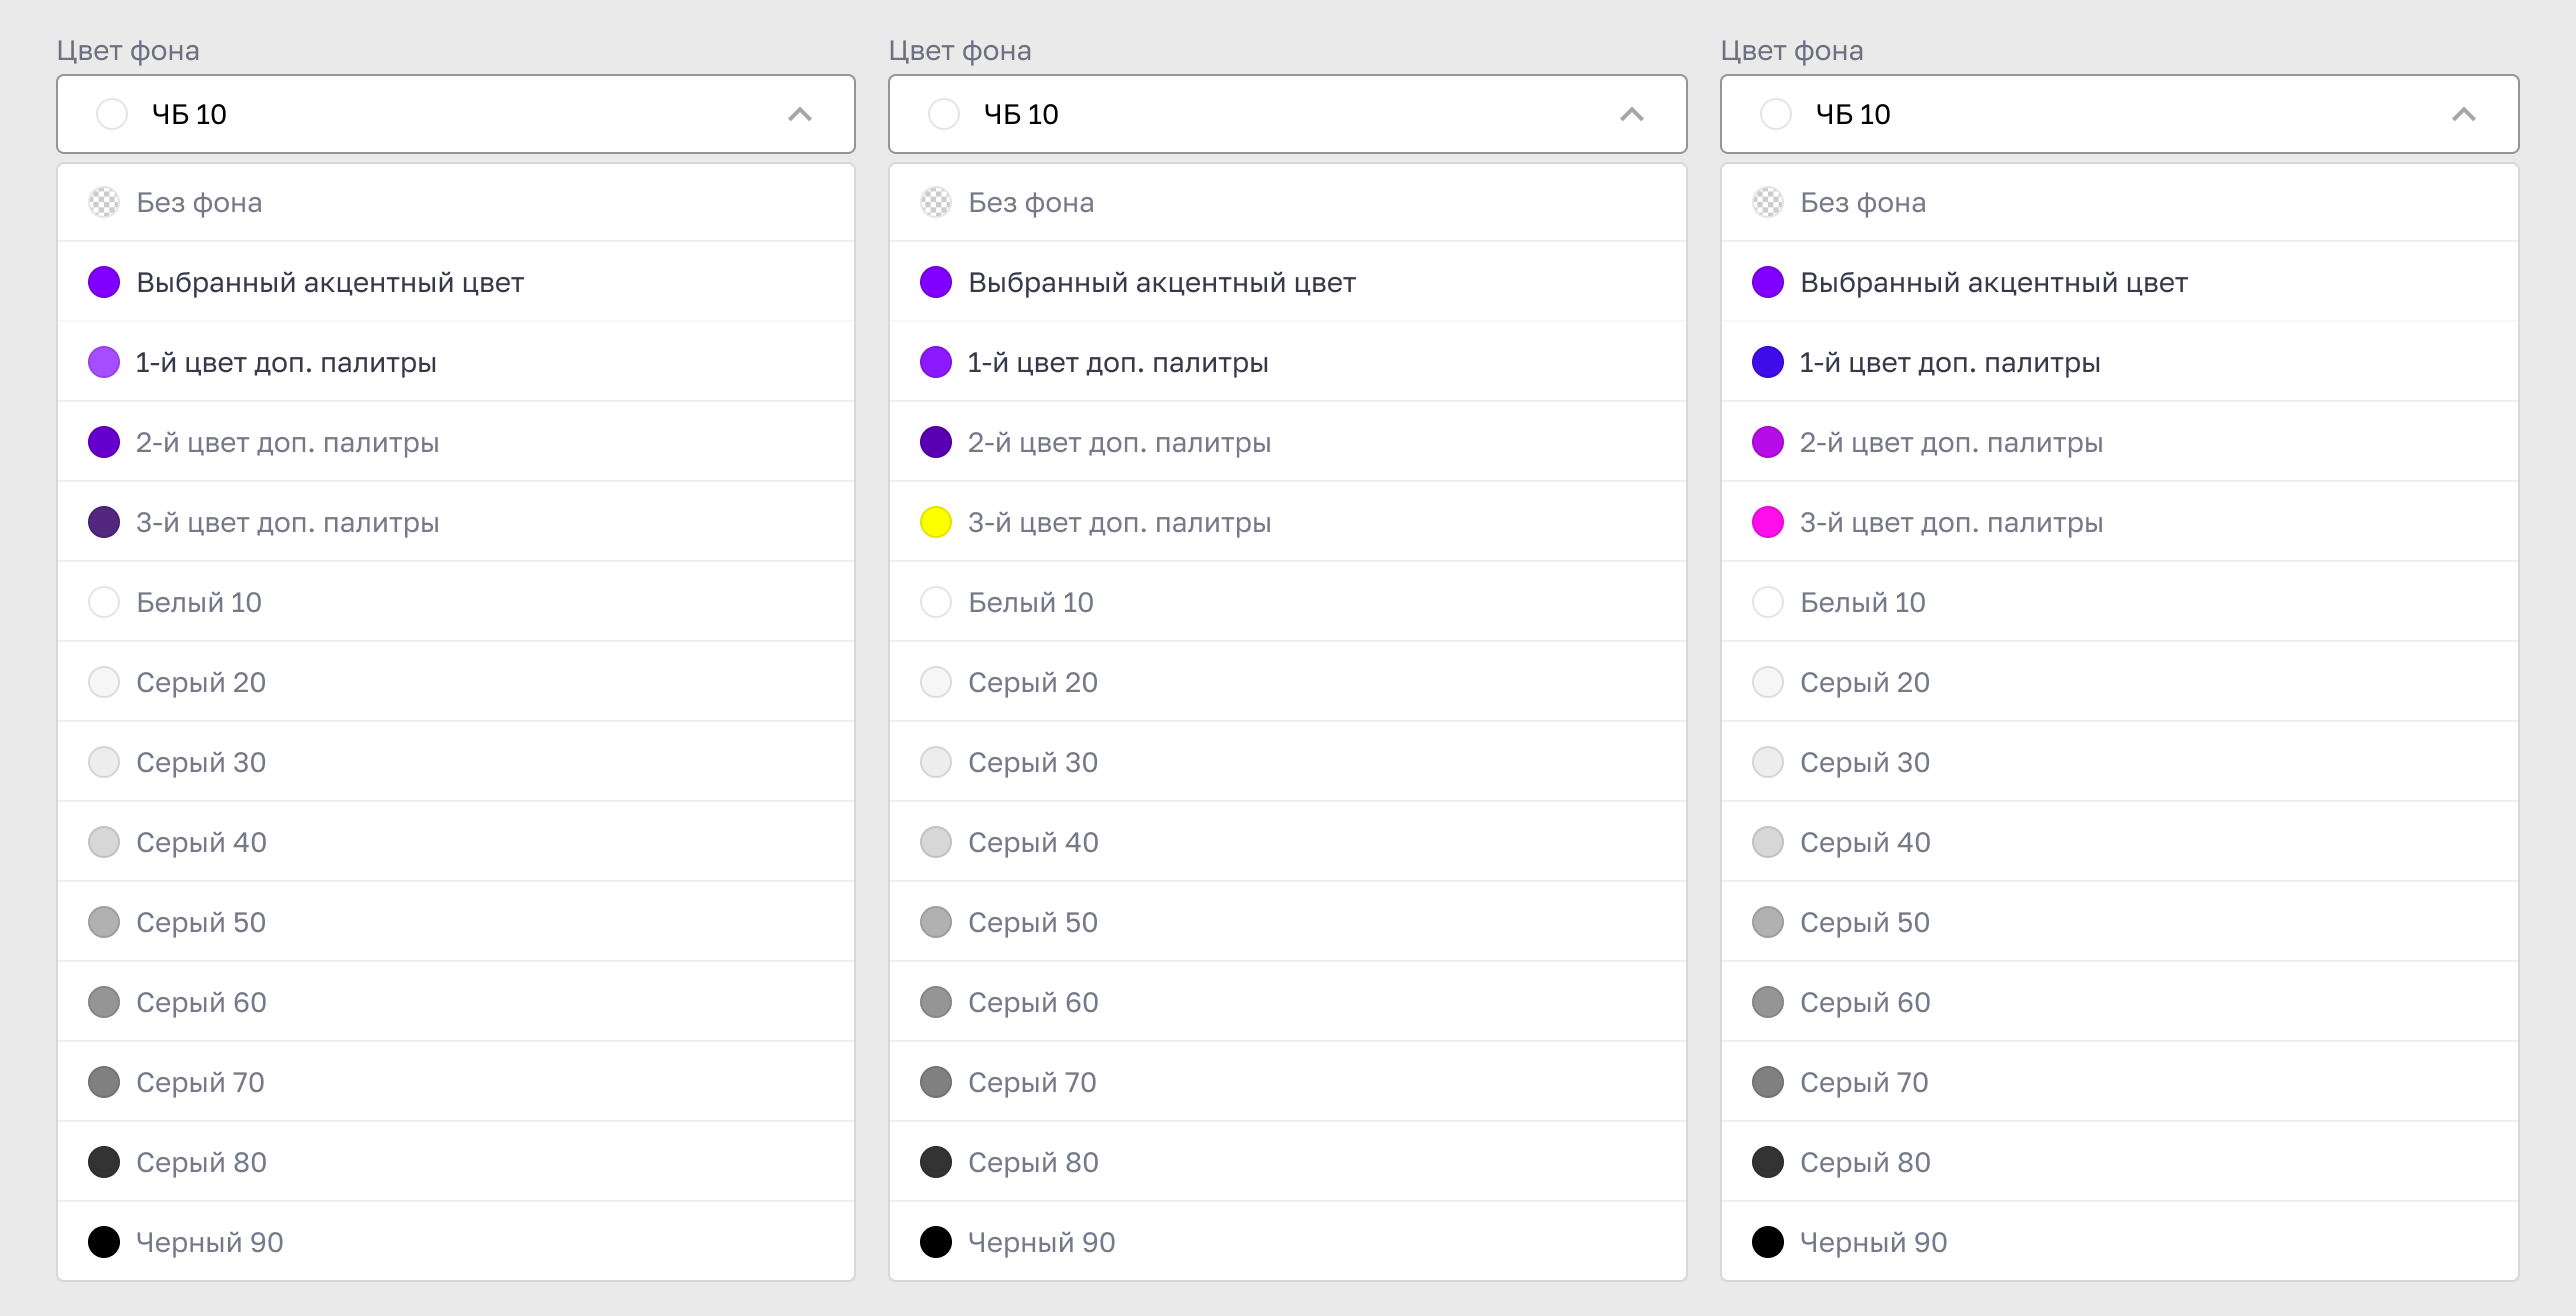Click the checkered transparent icon in middle list
This screenshot has height=1316, width=2576.
click(x=936, y=202)
